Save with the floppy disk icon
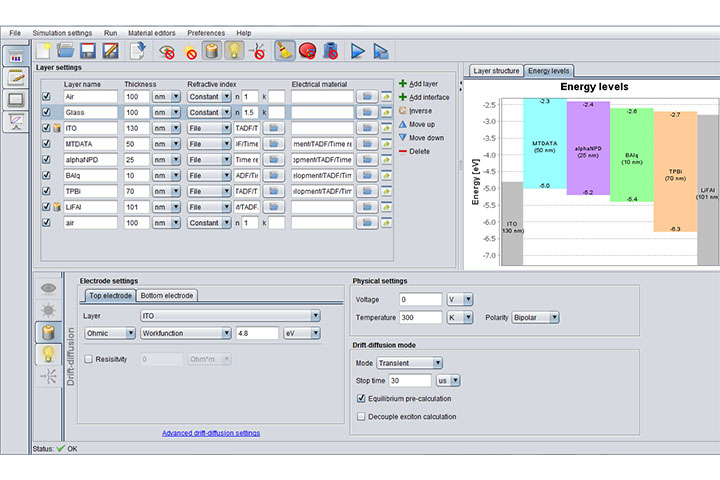720x480 pixels. (x=88, y=51)
